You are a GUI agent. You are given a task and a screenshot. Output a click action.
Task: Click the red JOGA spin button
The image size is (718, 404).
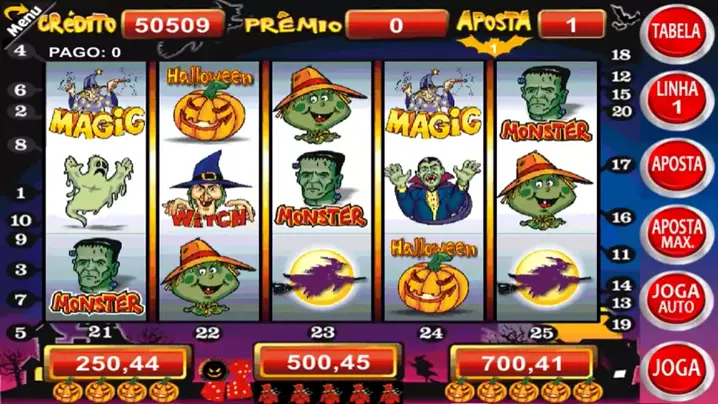(676, 368)
